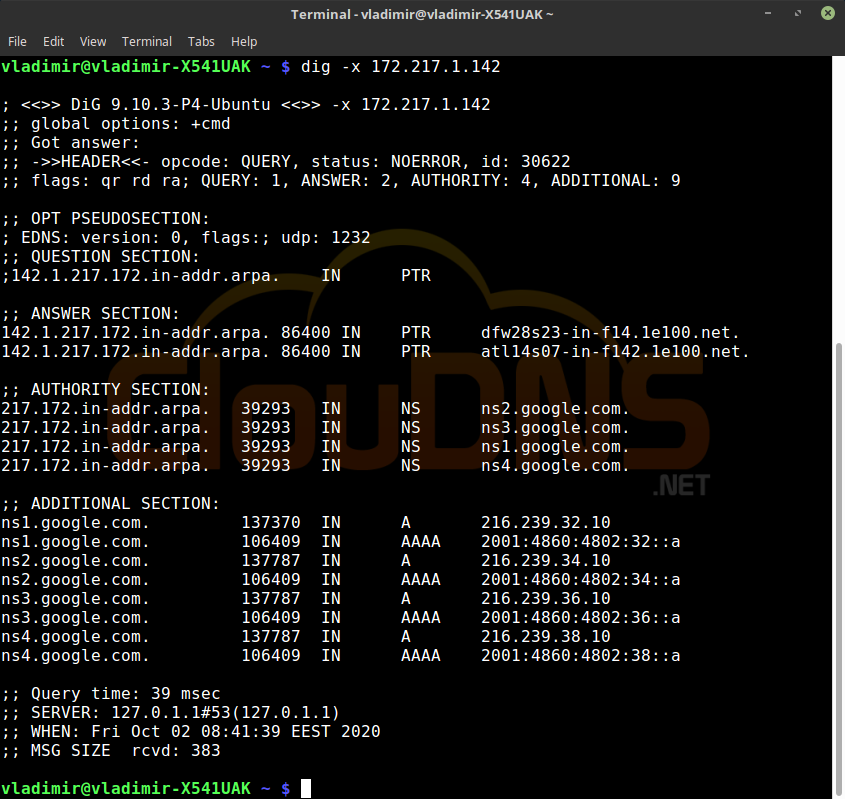
Task: Click 'ns4.google.com.' in authority section
Action: click(555, 465)
